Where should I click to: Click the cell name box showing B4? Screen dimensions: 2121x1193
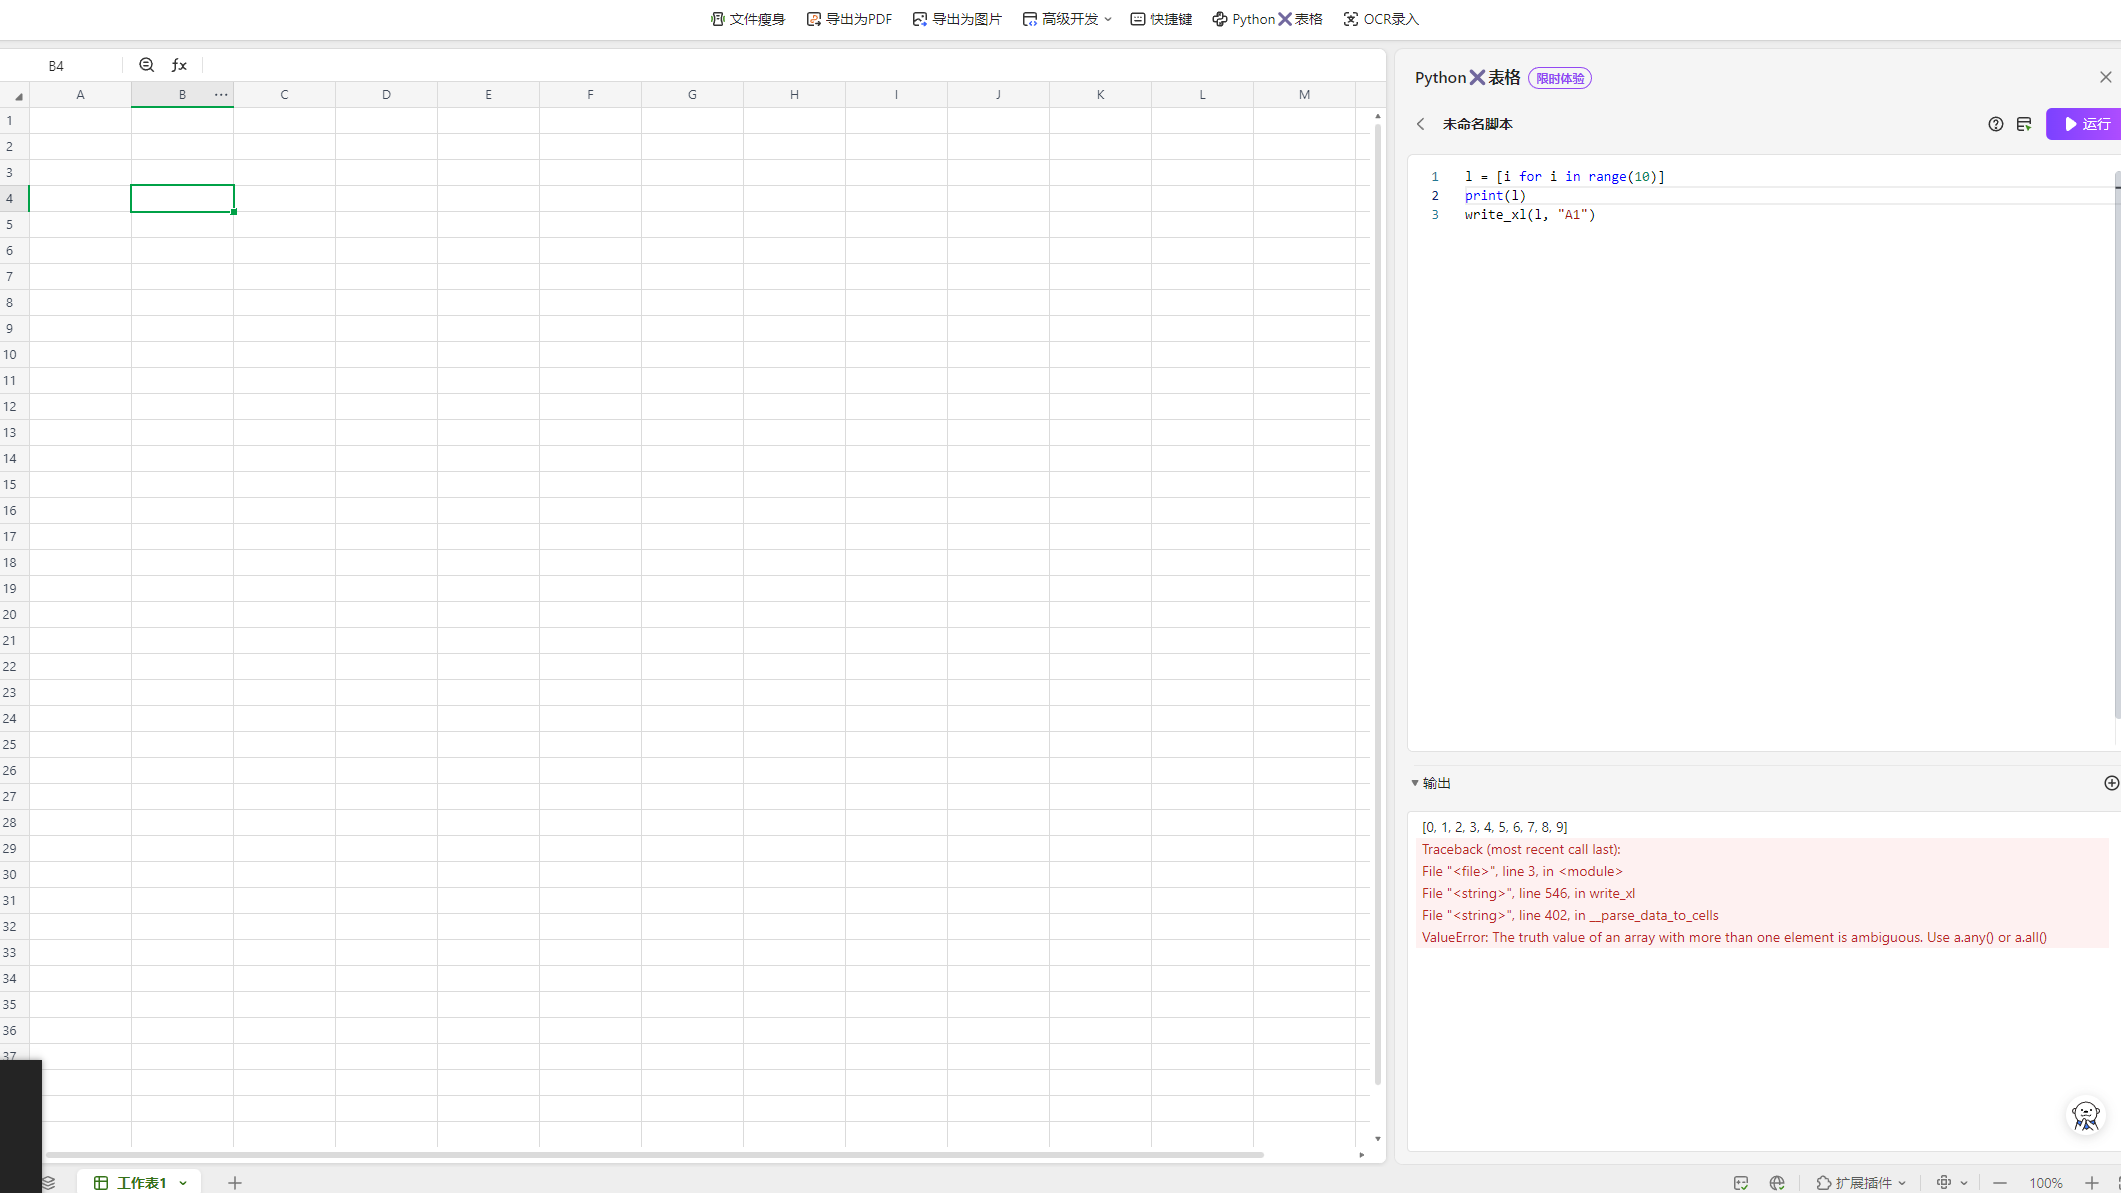57,66
